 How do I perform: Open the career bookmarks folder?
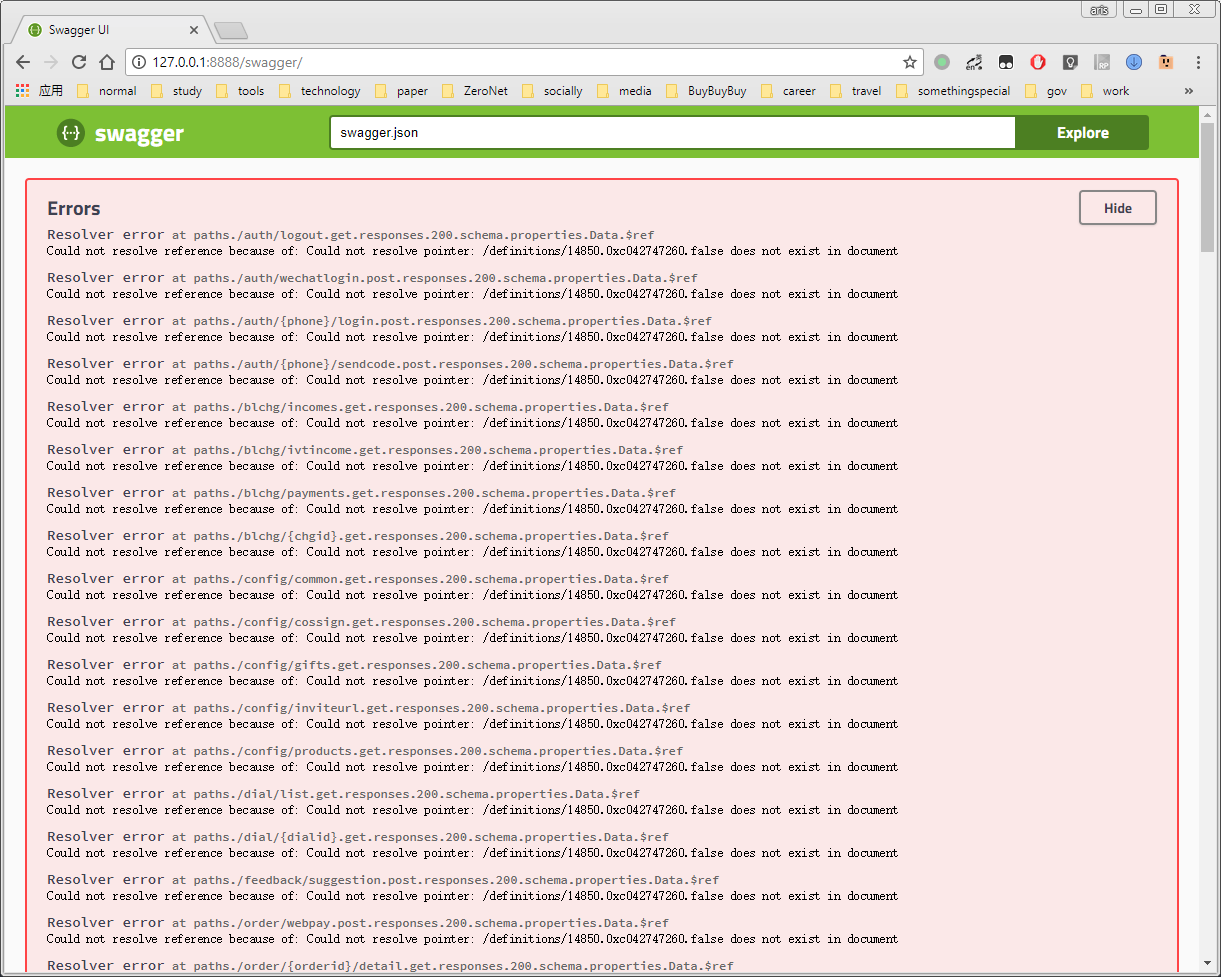click(x=789, y=91)
